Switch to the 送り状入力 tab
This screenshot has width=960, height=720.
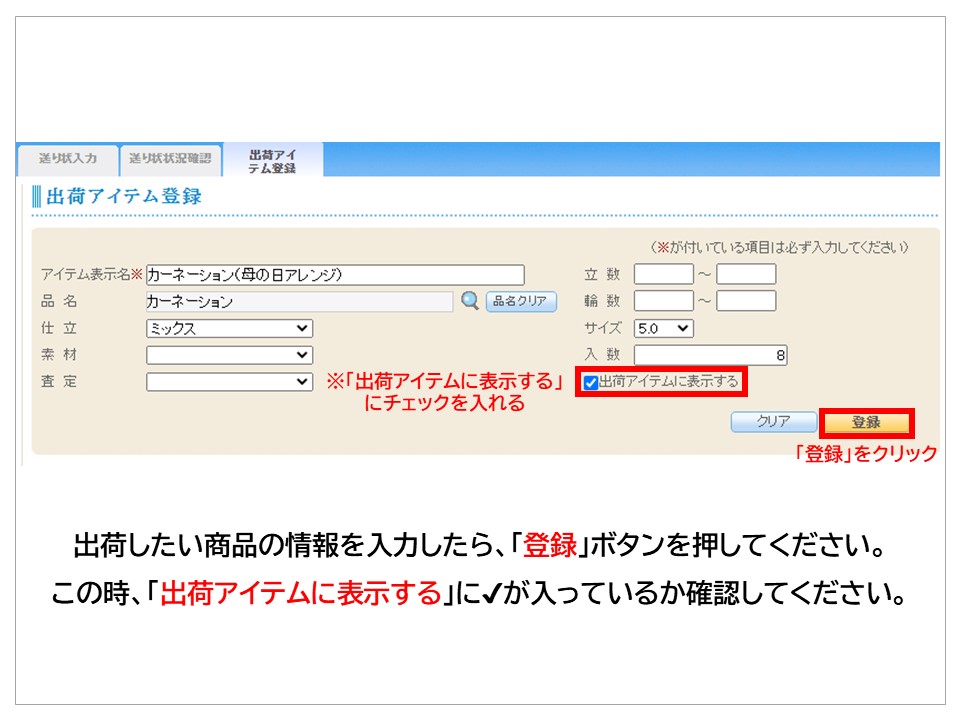[68, 159]
